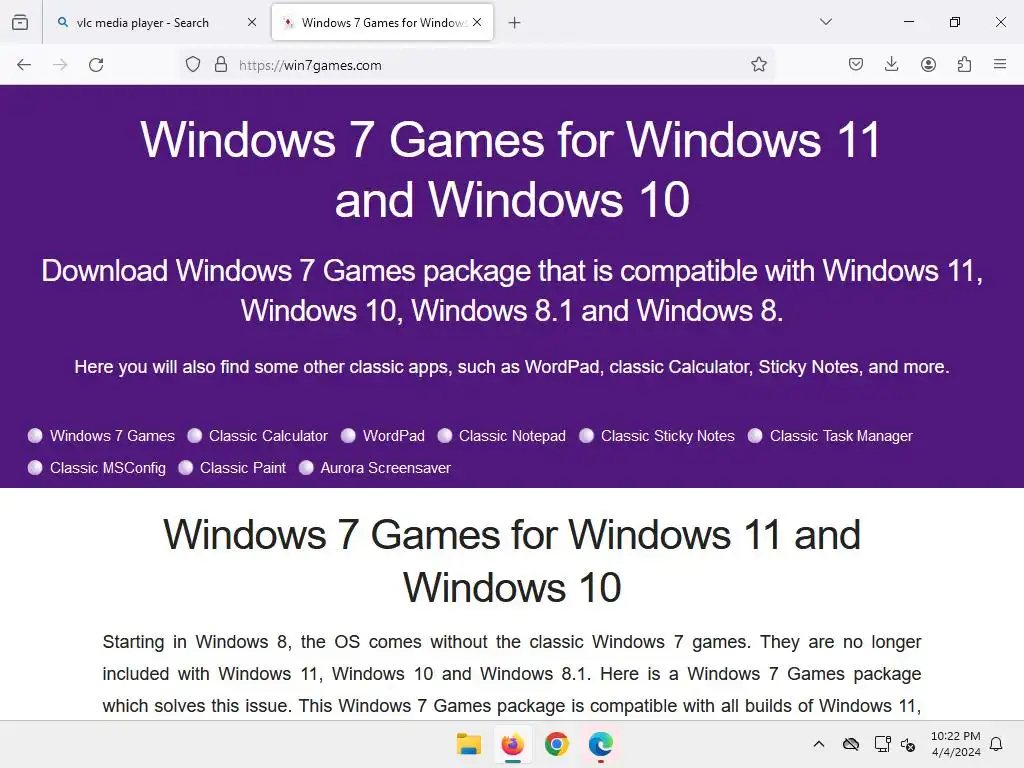Open File Explorer from taskbar

pyautogui.click(x=469, y=744)
